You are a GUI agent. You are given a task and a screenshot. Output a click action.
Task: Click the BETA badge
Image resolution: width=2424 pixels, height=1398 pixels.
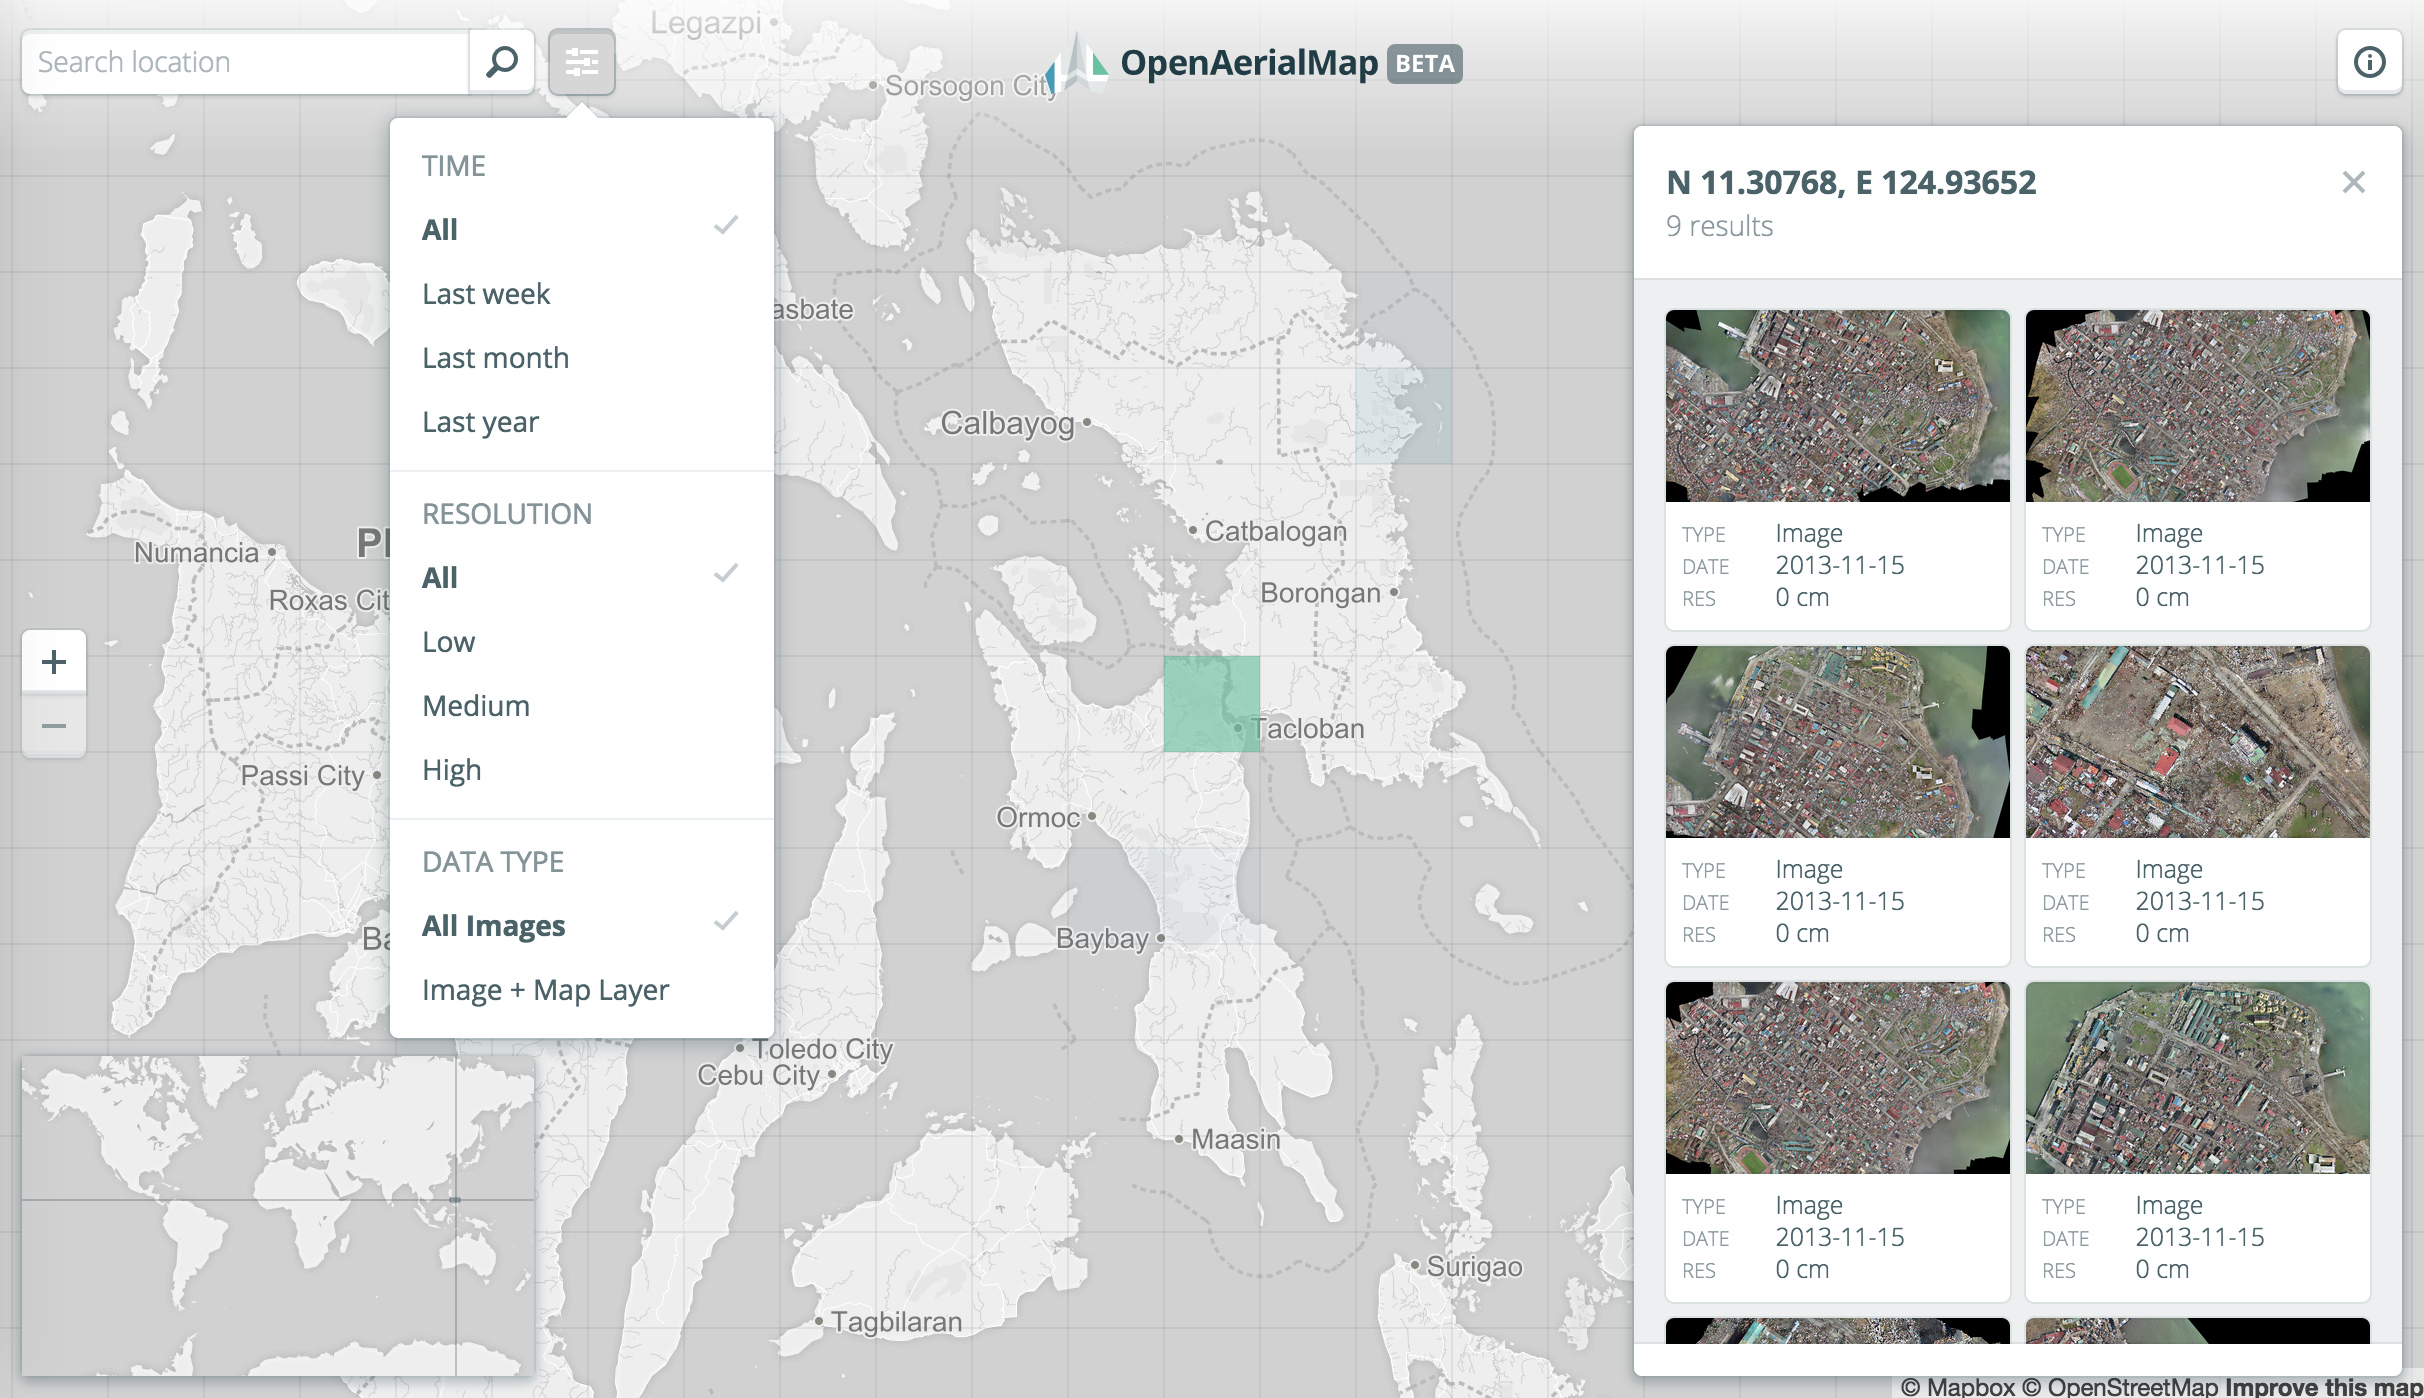(x=1424, y=64)
